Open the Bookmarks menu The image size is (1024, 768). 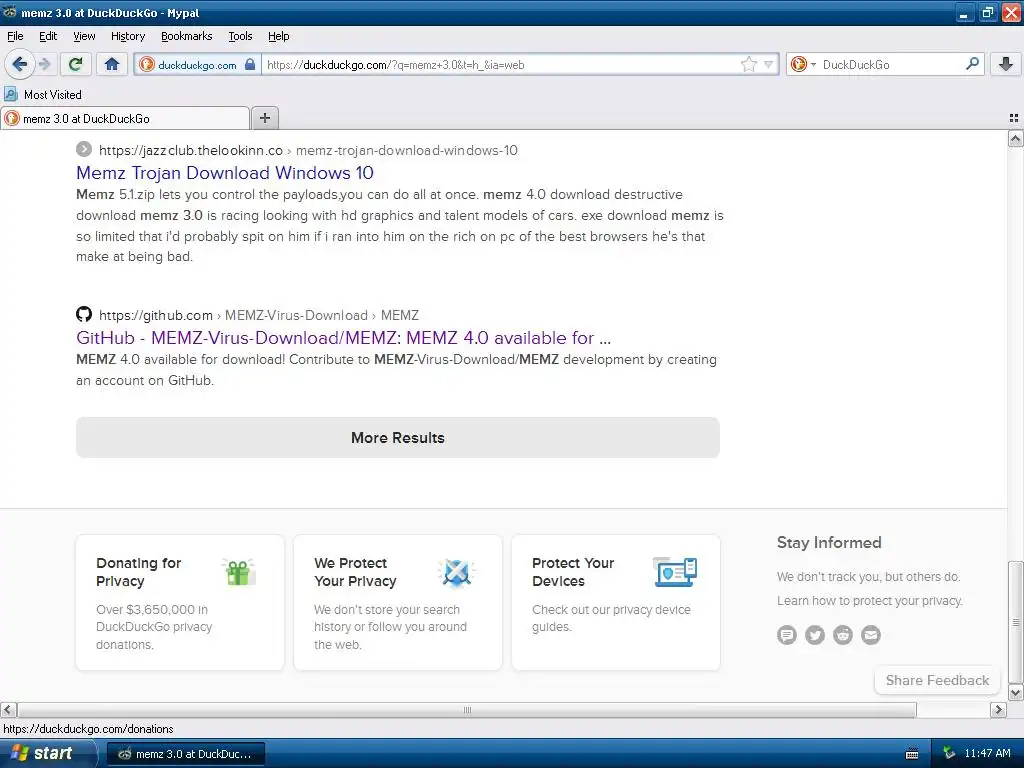click(x=186, y=36)
